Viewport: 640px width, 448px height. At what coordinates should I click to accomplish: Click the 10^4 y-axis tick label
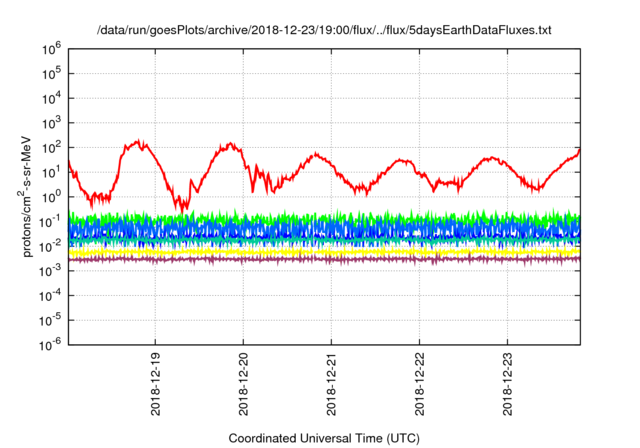pyautogui.click(x=51, y=98)
